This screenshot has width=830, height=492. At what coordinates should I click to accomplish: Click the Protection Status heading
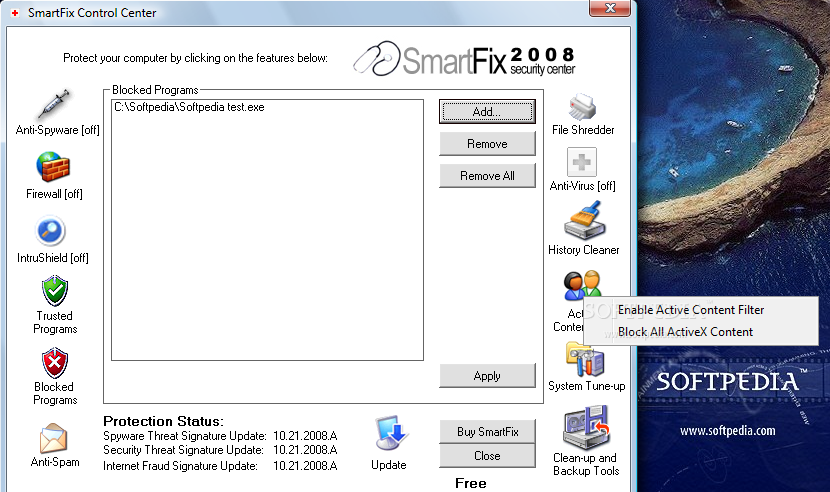click(x=163, y=421)
